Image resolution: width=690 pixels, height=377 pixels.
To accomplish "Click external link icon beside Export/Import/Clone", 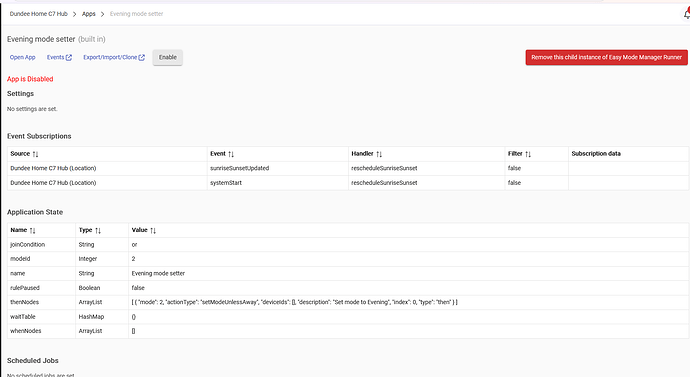I will pyautogui.click(x=142, y=57).
